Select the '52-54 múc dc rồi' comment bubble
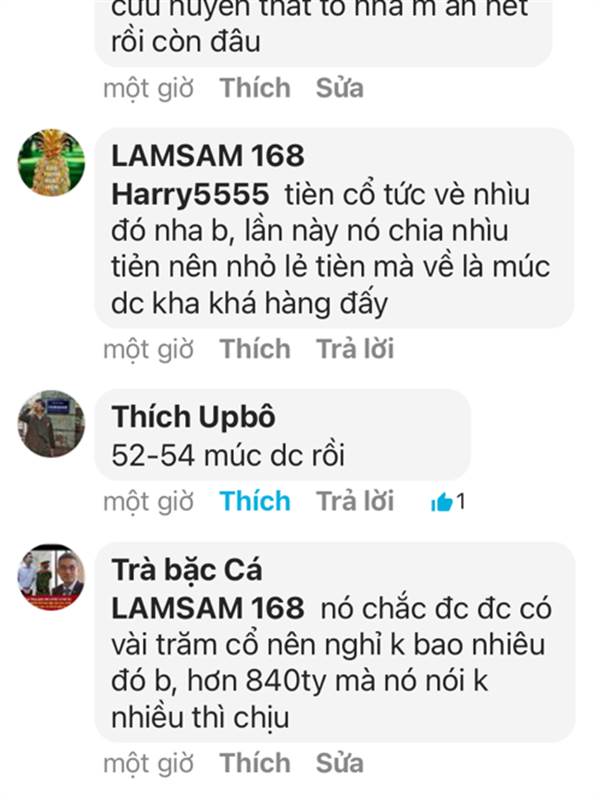Image resolution: width=600 pixels, height=800 pixels. [x=283, y=435]
